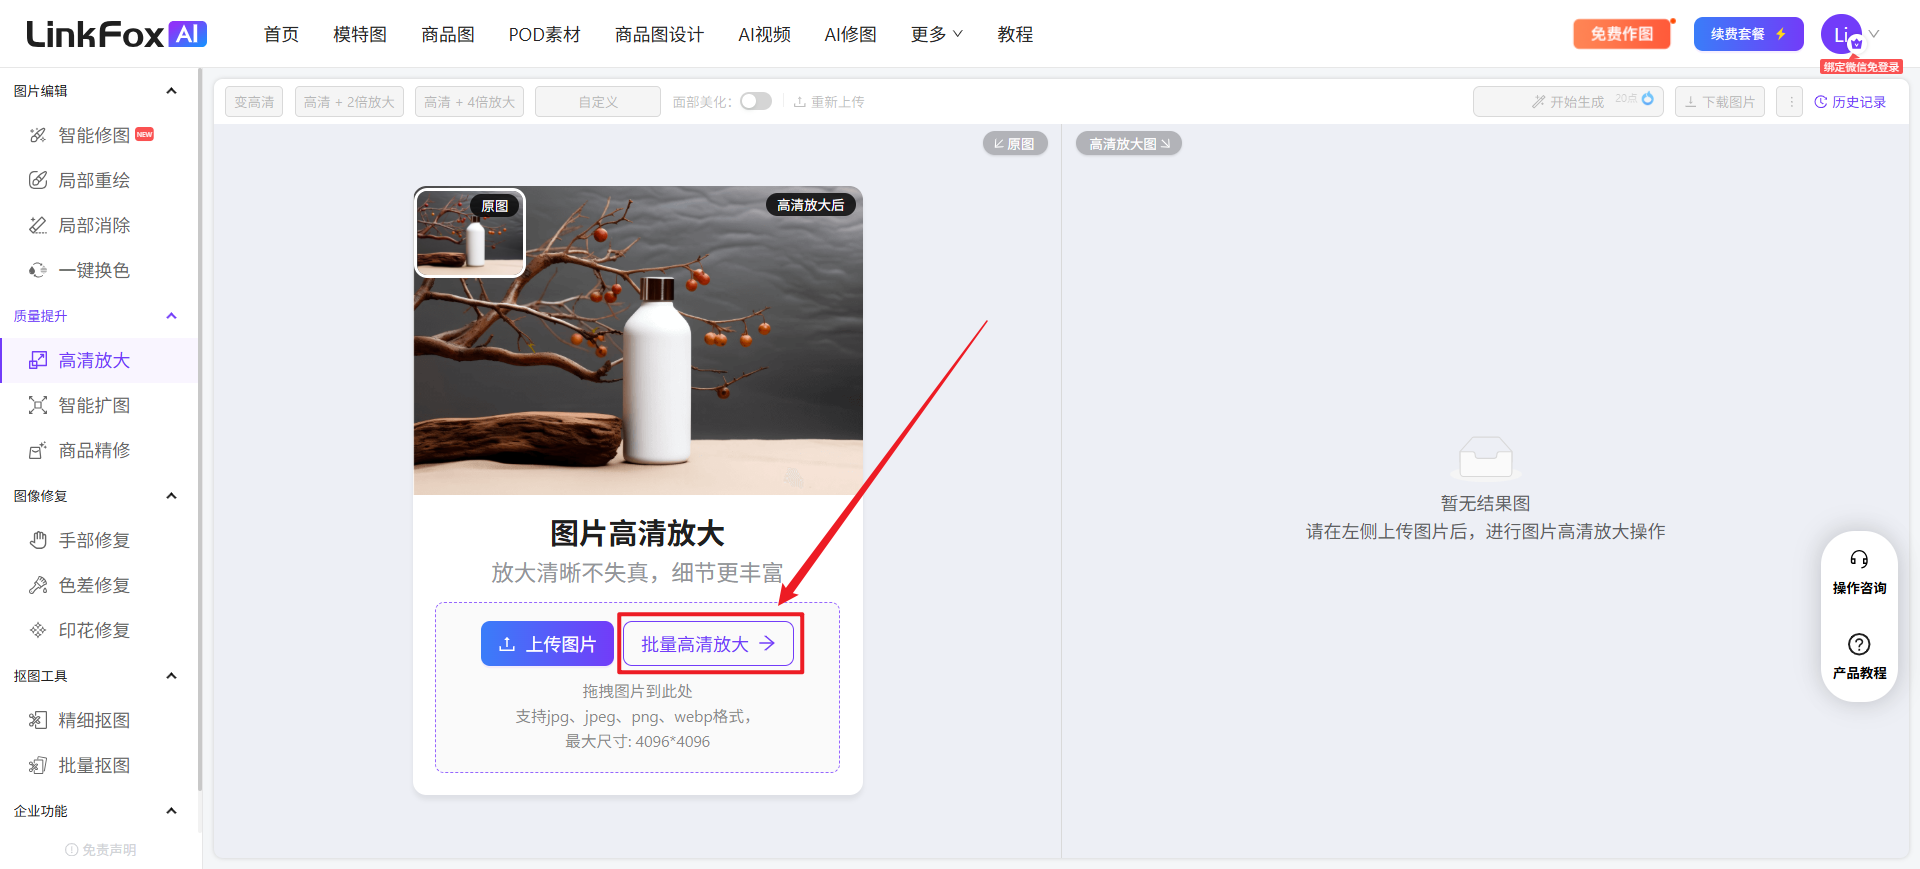
Task: Open the POD素材 menu item
Action: (x=544, y=34)
